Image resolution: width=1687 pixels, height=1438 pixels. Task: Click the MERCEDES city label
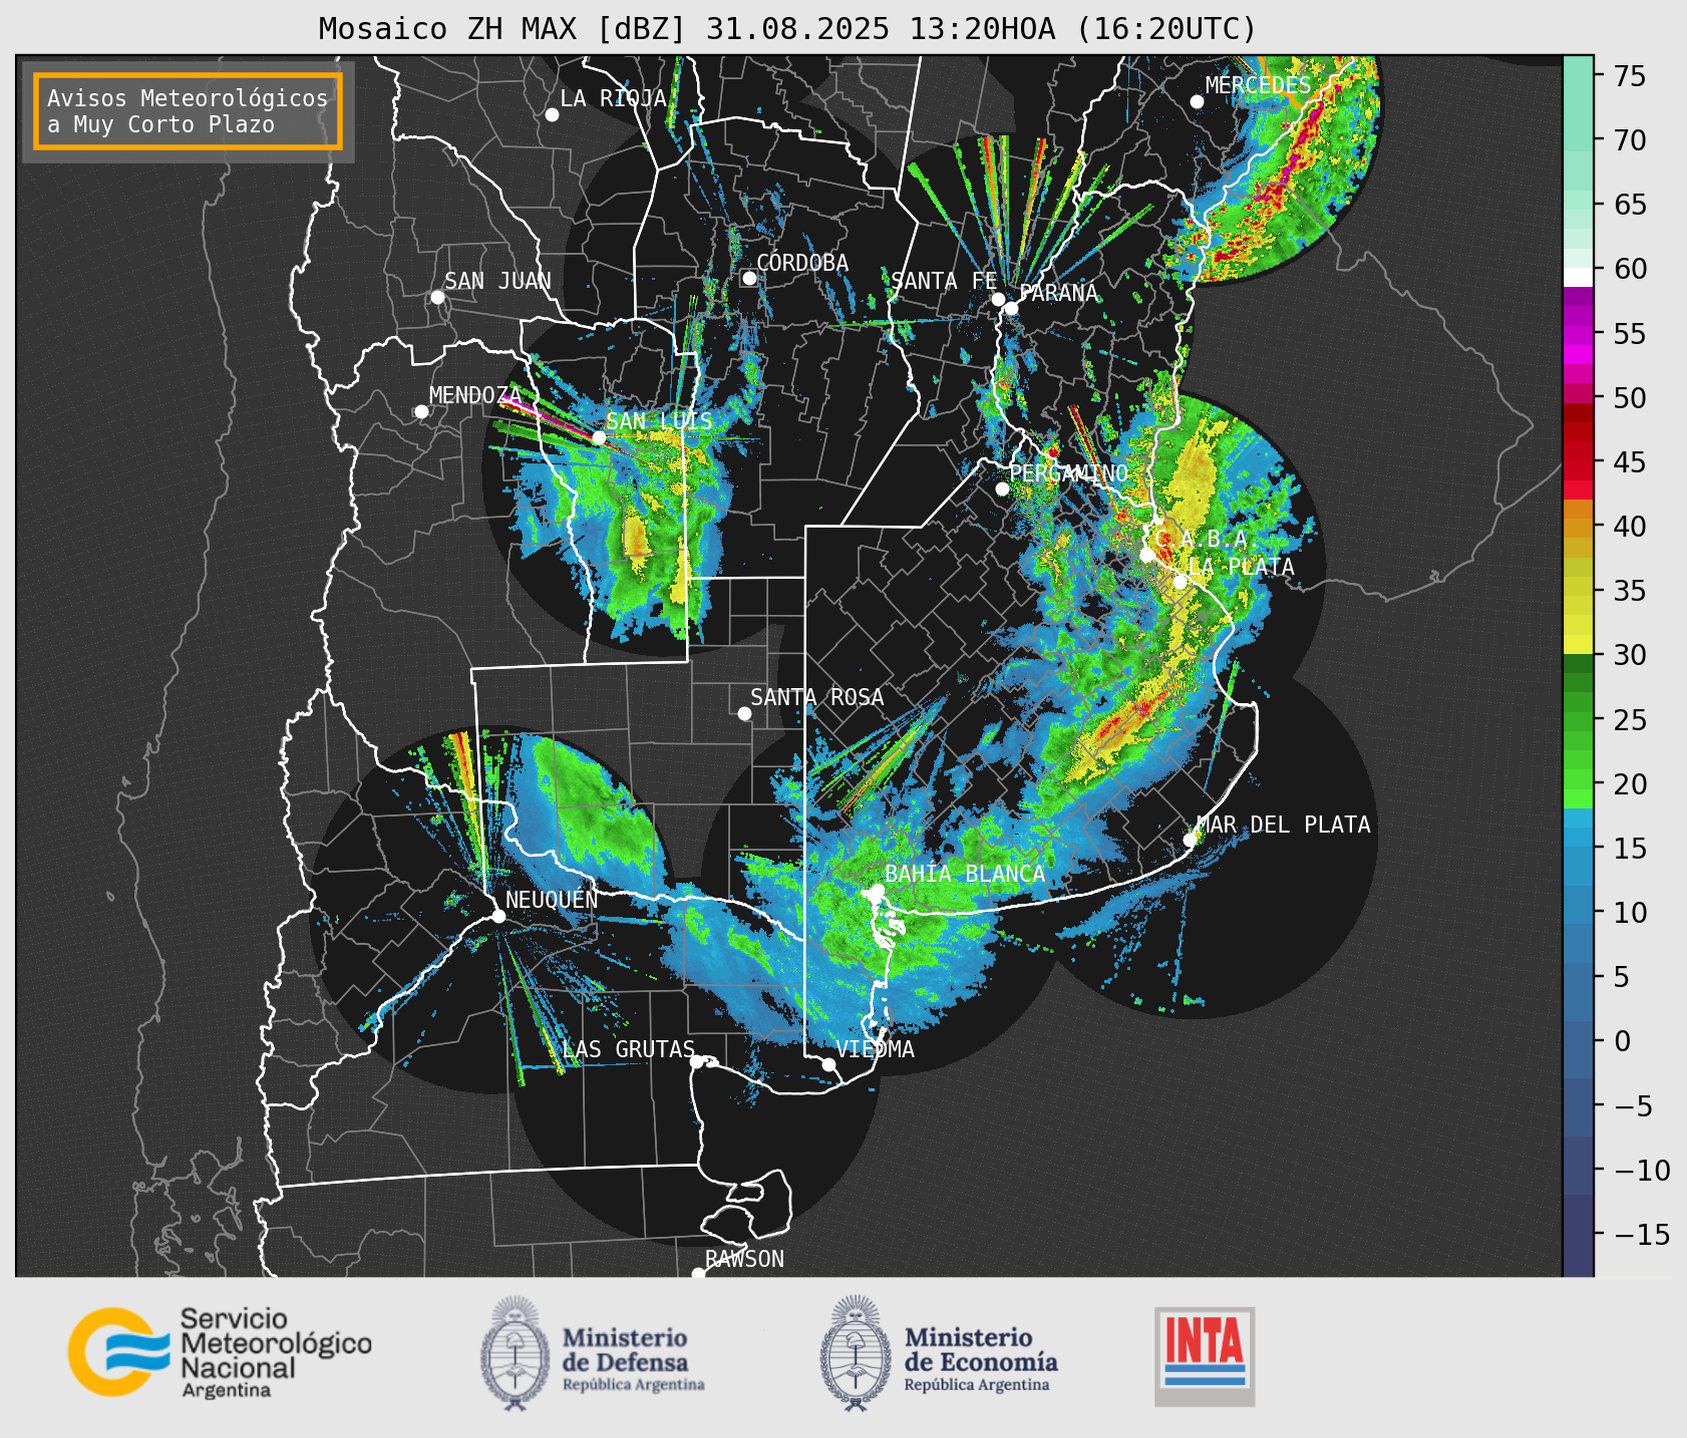pyautogui.click(x=1258, y=85)
